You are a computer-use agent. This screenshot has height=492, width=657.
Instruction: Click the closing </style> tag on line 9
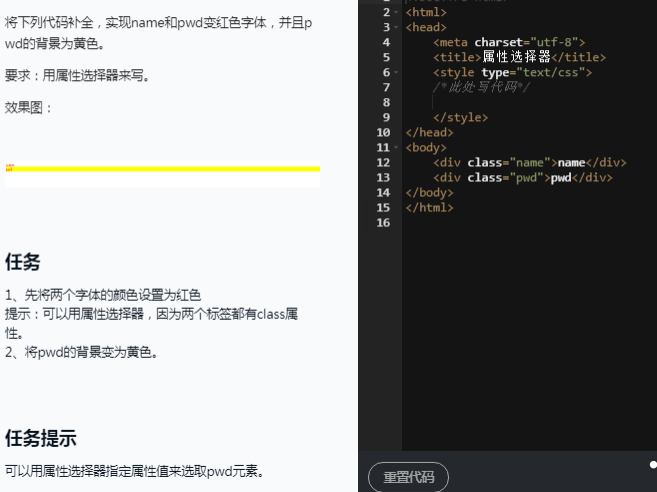460,117
